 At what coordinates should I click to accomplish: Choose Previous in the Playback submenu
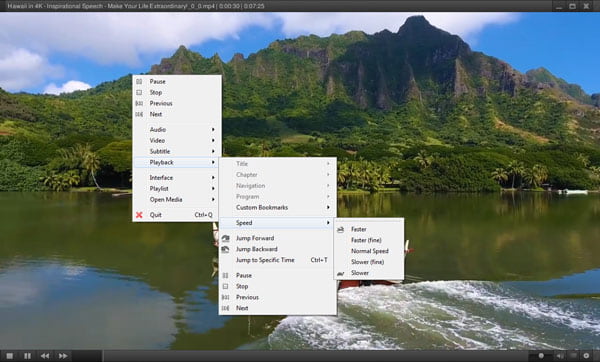pyautogui.click(x=278, y=297)
